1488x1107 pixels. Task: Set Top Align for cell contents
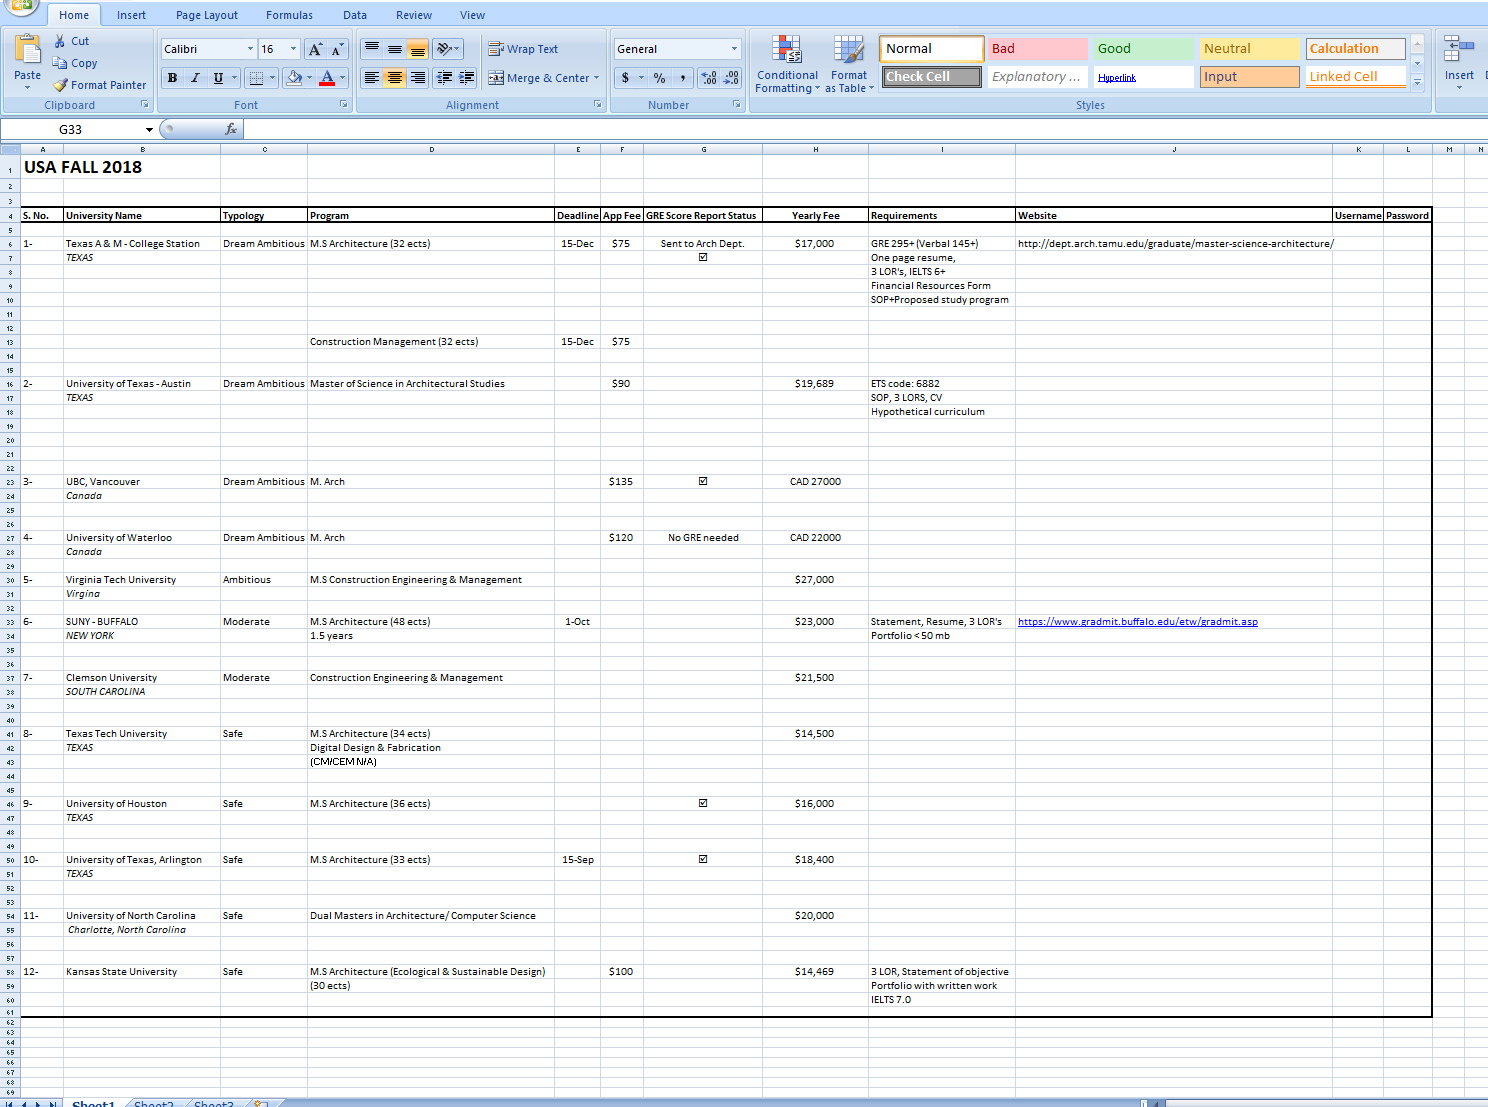pos(372,49)
